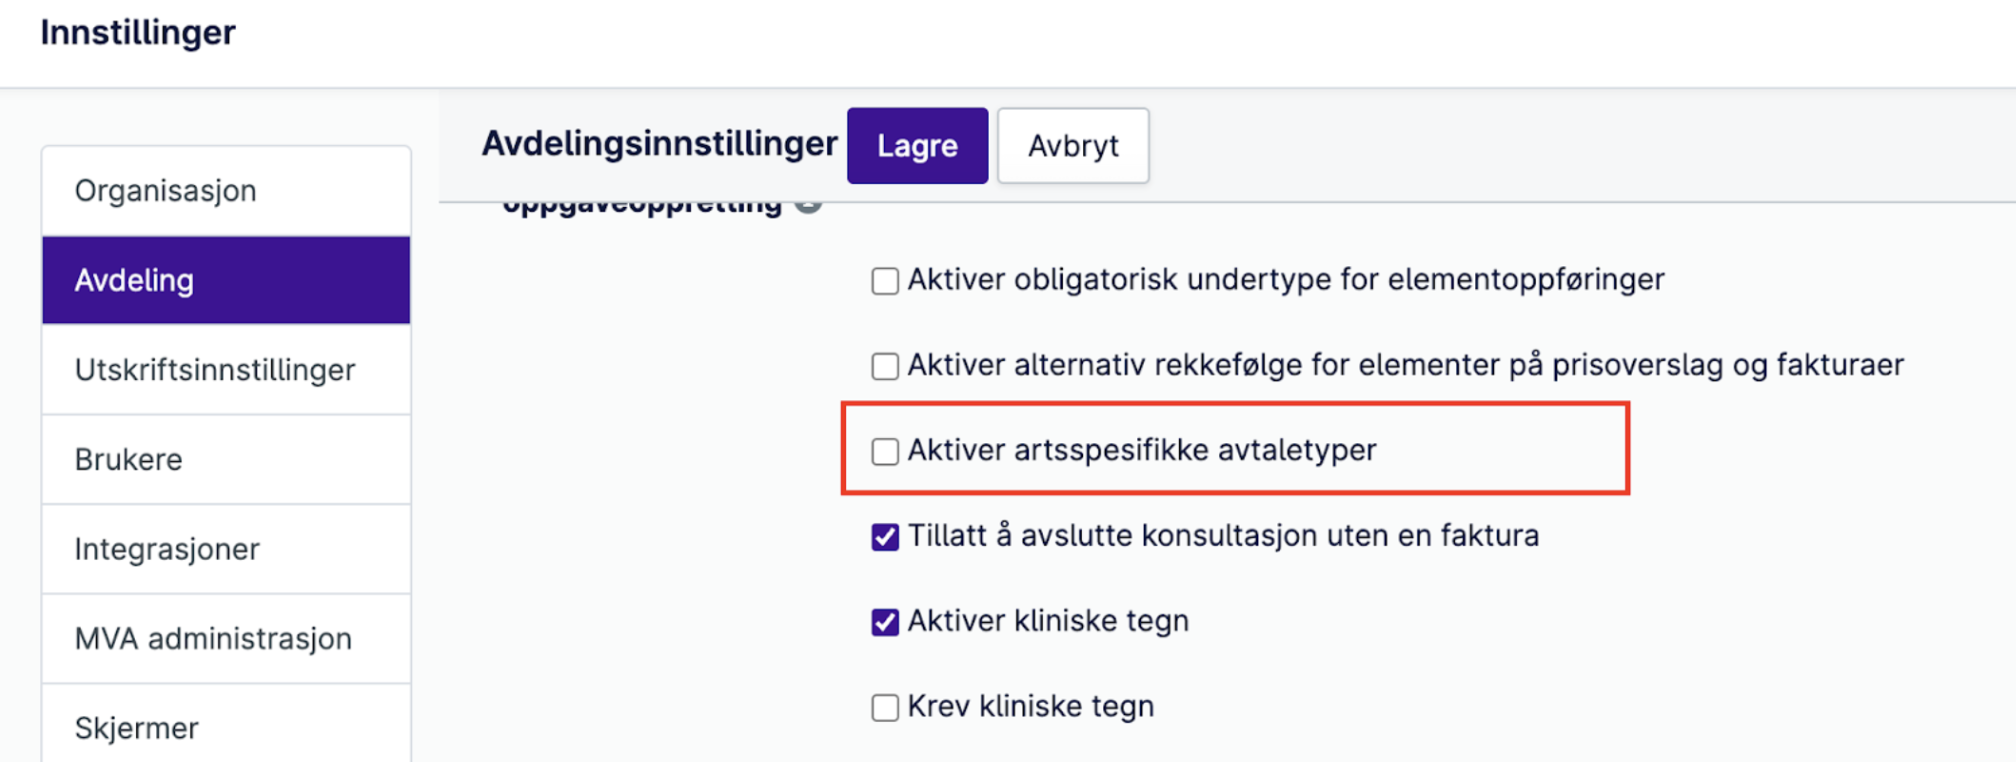Click the 'Aktiver artsspesifikke avtaletyper' label text

[x=1142, y=450]
